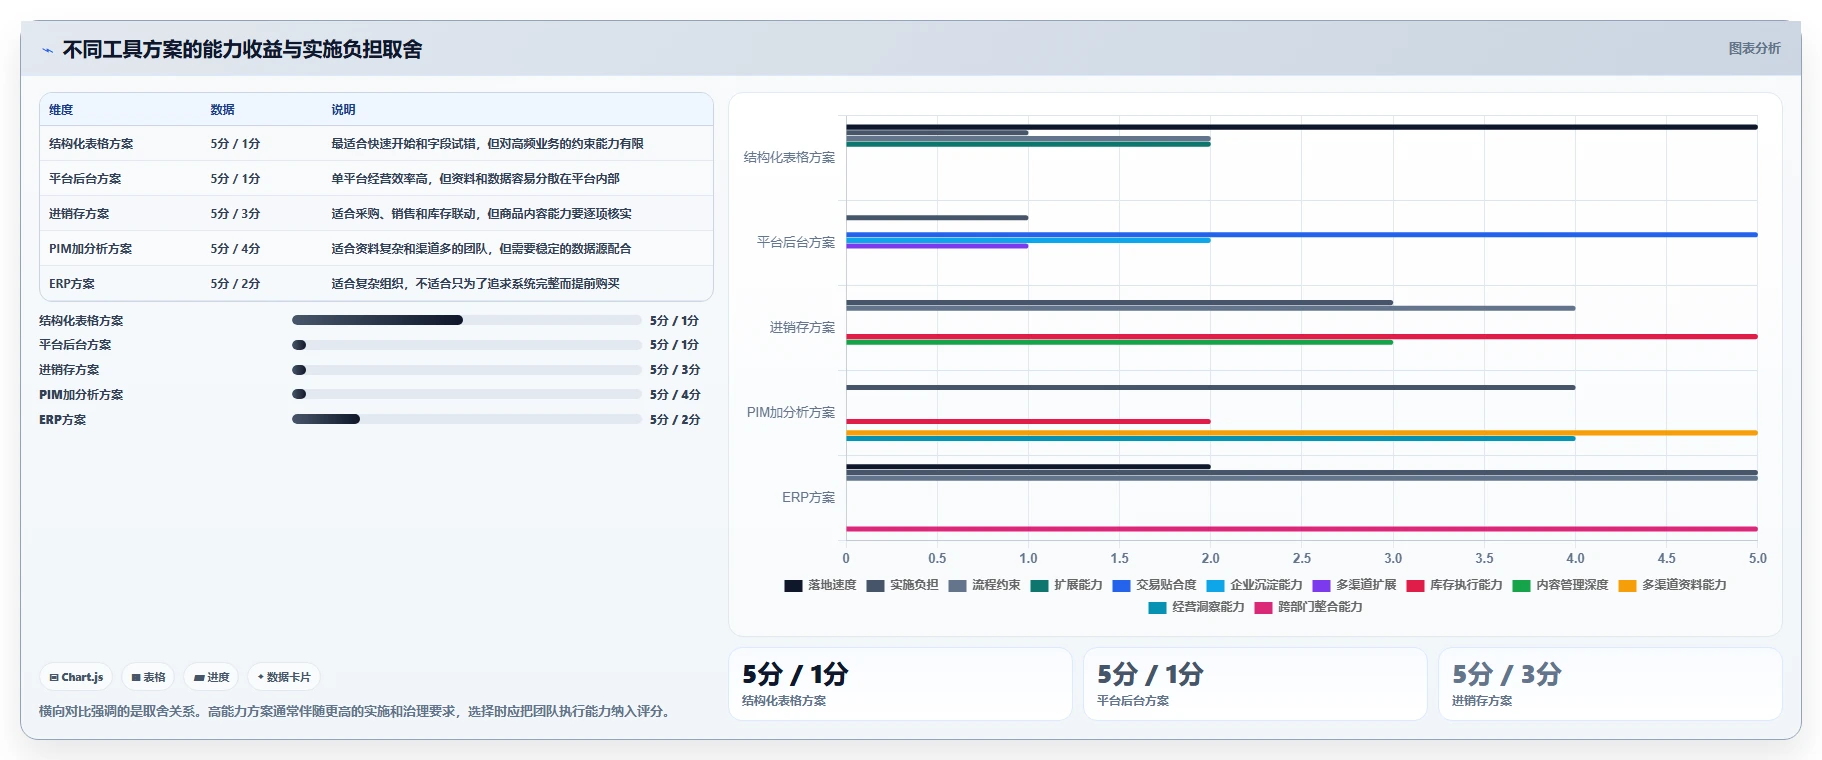Screen dimensions: 1822x760
Task: Click the blue 交易贴合度 bar for 平台后台方案
Action: pos(1302,235)
